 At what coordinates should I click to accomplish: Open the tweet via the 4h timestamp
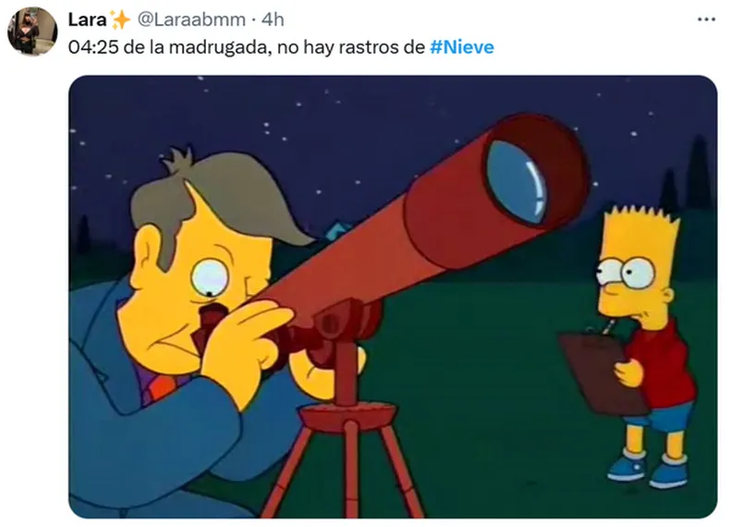273,20
